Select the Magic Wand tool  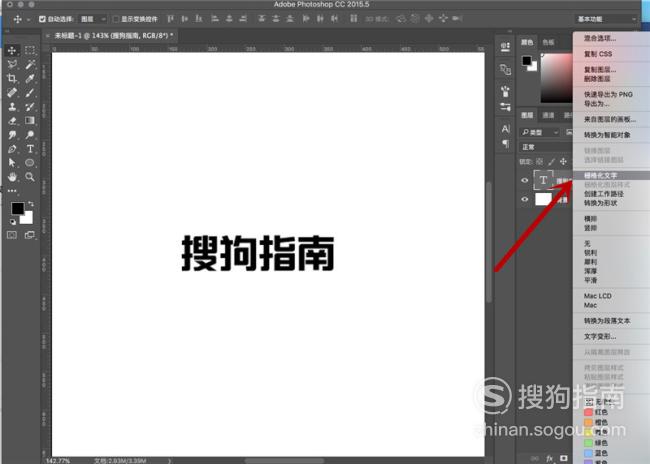[x=30, y=64]
